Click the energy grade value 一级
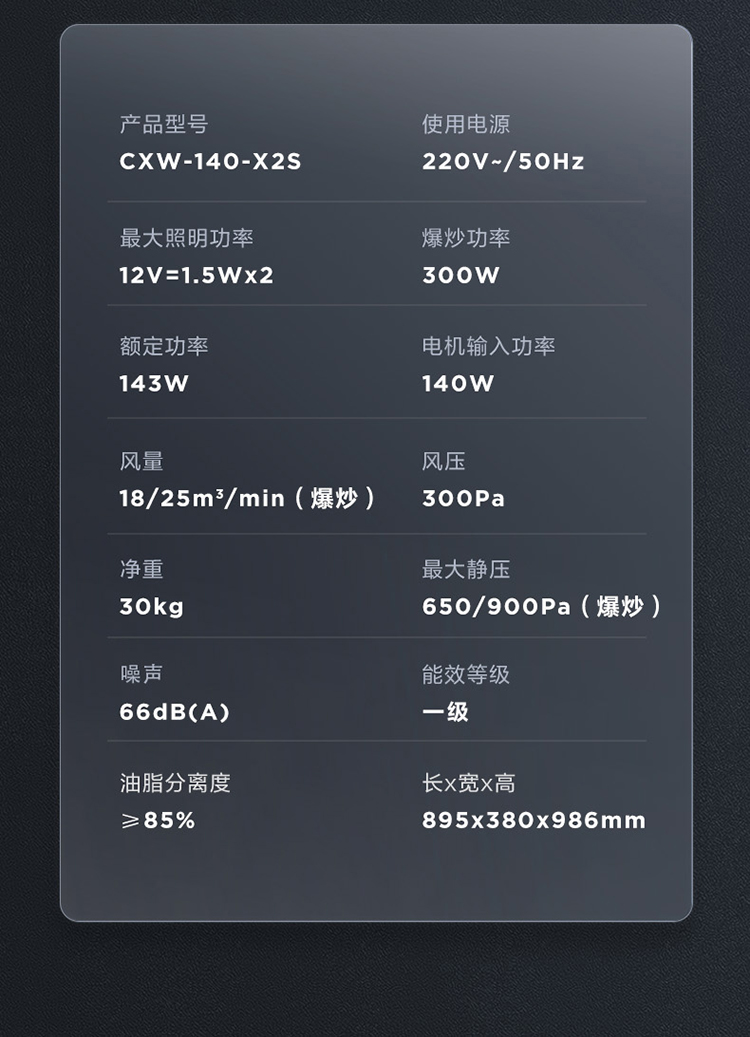Viewport: 750px width, 1037px height. tap(445, 712)
